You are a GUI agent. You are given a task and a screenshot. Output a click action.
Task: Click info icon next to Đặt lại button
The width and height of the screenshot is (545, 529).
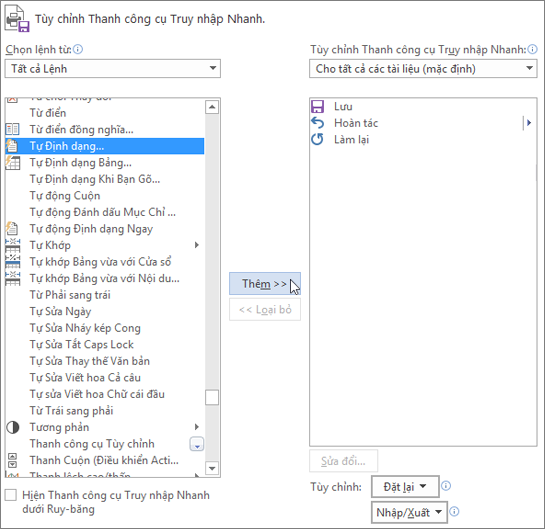pos(446,486)
